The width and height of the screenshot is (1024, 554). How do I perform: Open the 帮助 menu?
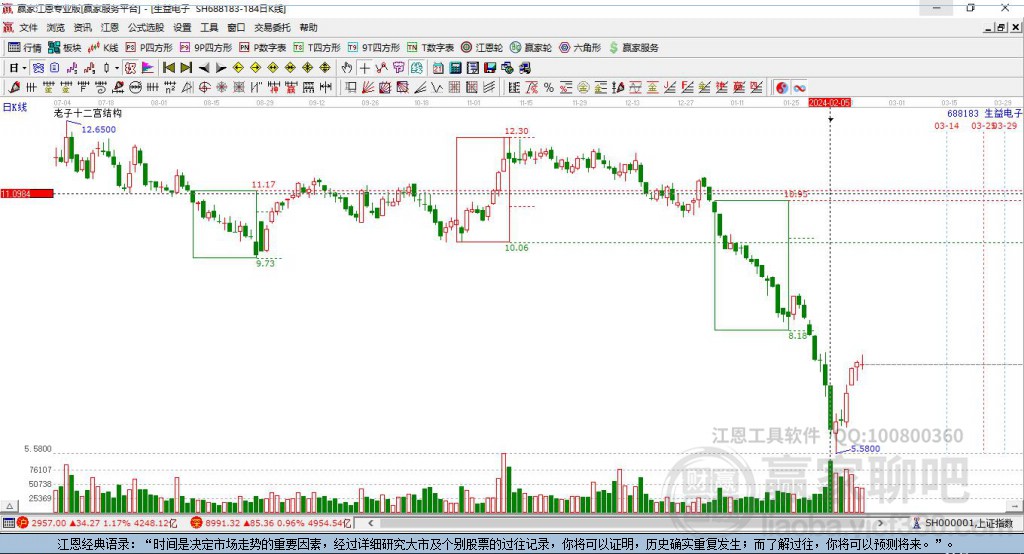(x=308, y=27)
